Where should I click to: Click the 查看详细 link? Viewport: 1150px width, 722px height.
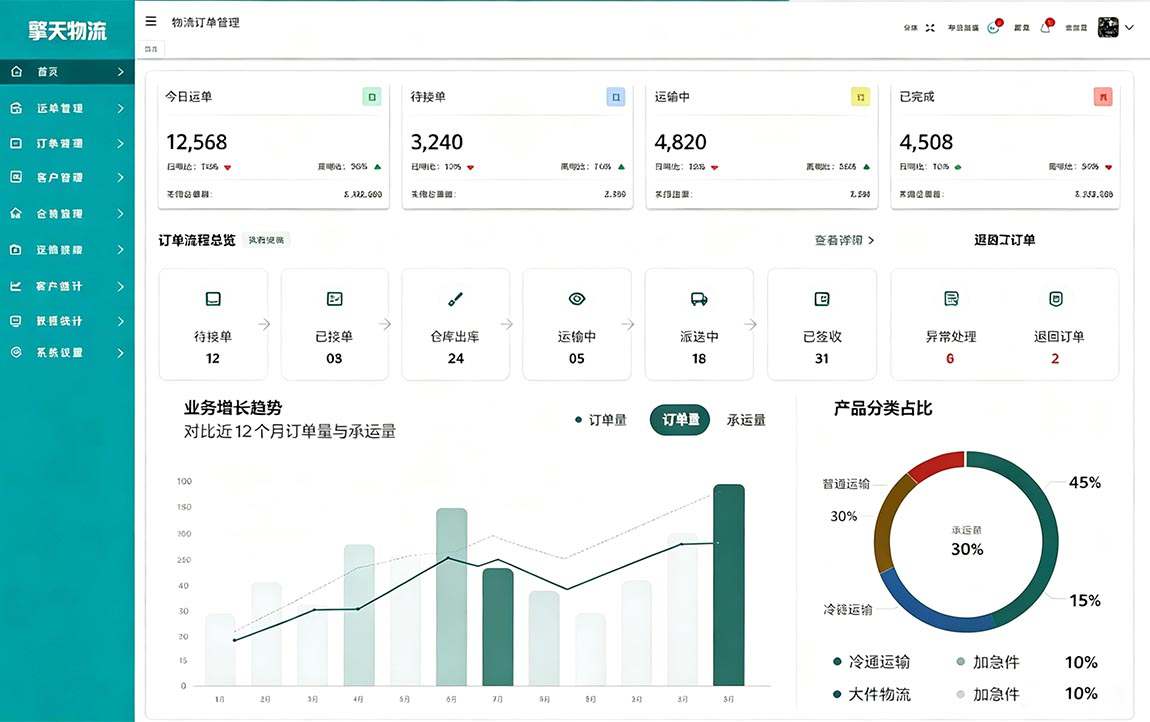click(844, 240)
